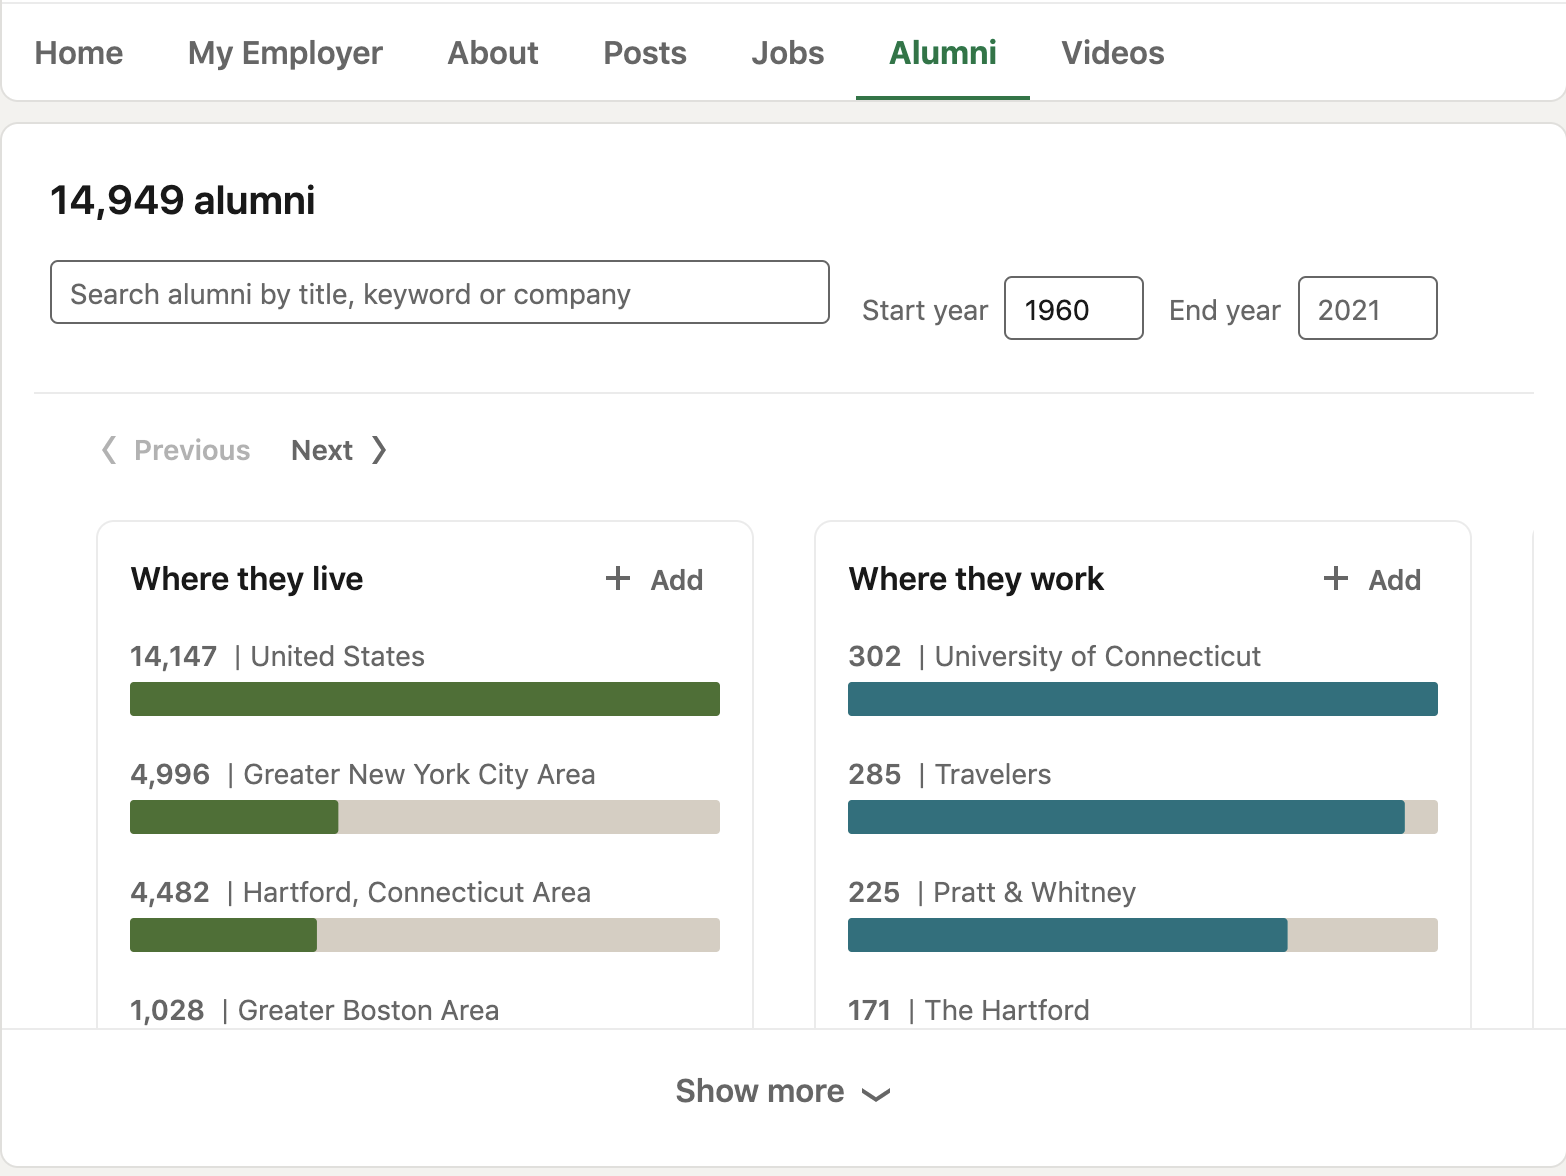Viewport: 1566px width, 1176px height.
Task: Go to Next insights page
Action: [x=339, y=450]
